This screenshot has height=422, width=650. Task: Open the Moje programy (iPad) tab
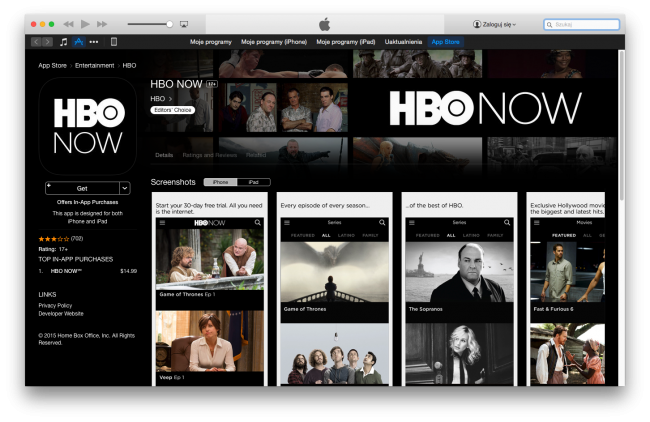pyautogui.click(x=346, y=42)
